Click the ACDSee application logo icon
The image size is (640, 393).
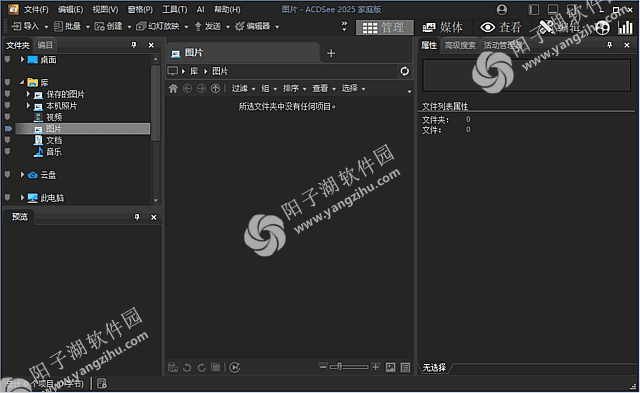point(13,9)
